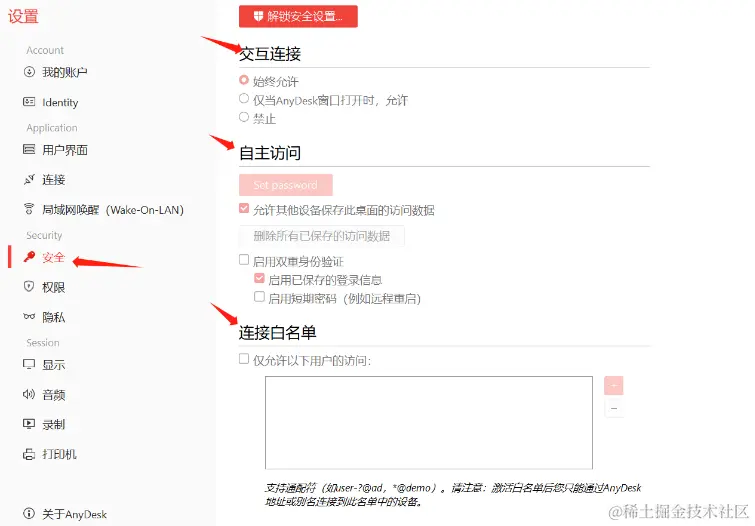Click the minus button to remove whitelist entry
Image resolution: width=755 pixels, height=526 pixels.
pyautogui.click(x=613, y=408)
